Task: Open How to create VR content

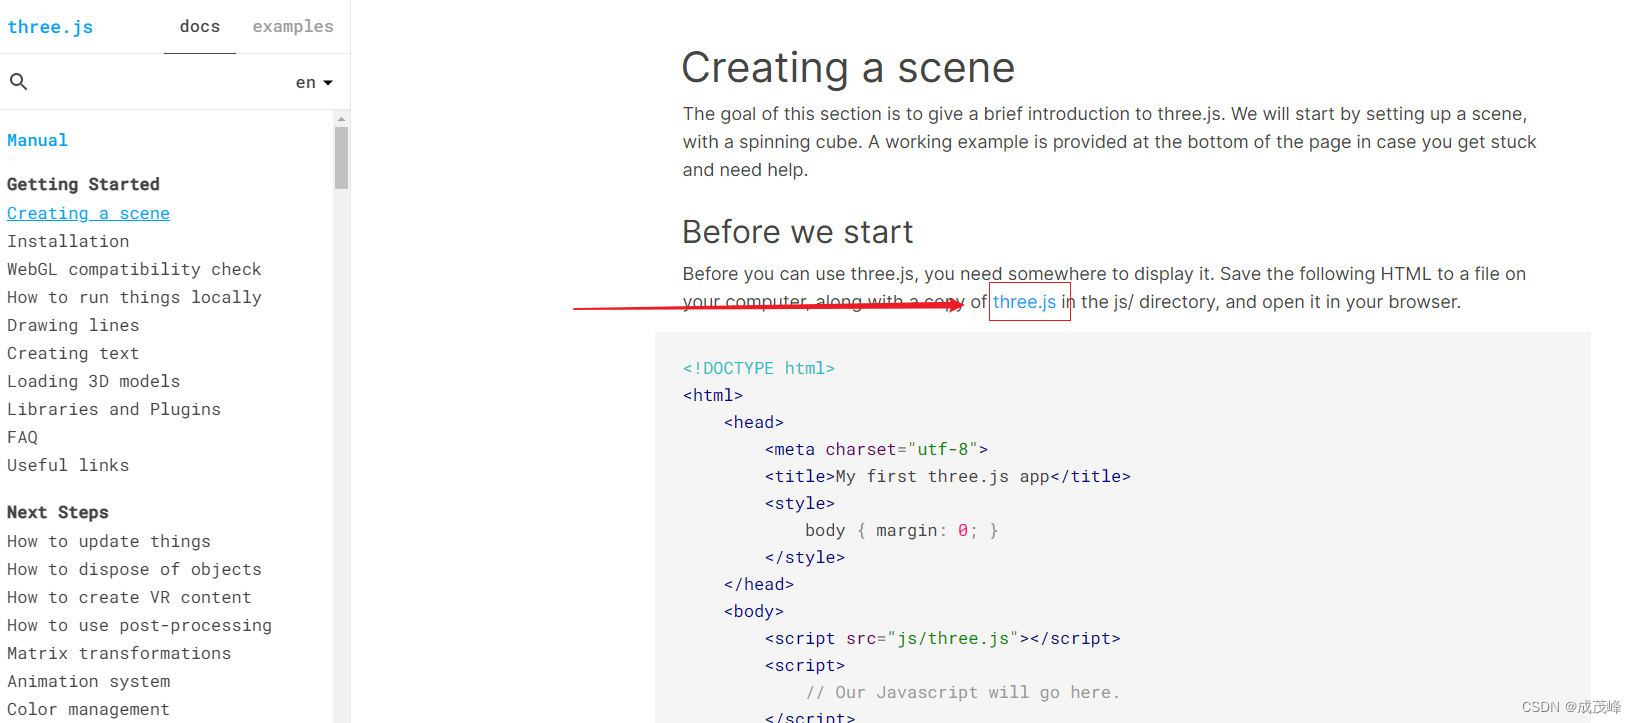Action: click(x=129, y=597)
